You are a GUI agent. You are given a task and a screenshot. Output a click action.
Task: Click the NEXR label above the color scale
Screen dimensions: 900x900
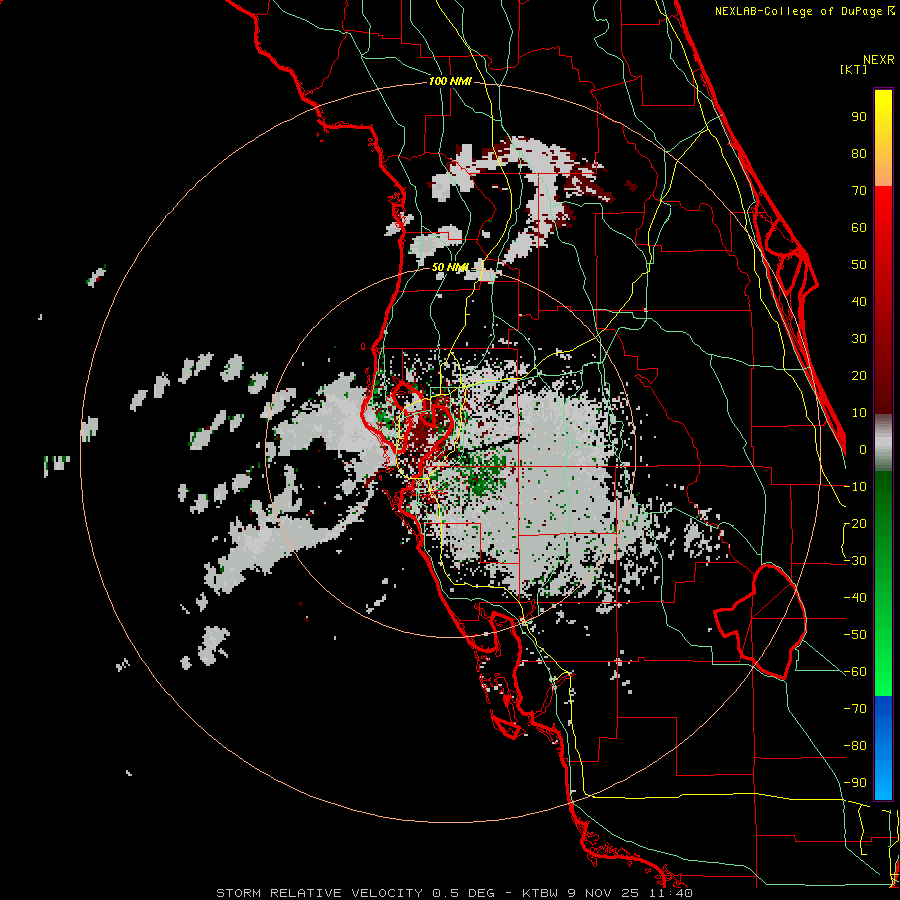(x=878, y=60)
